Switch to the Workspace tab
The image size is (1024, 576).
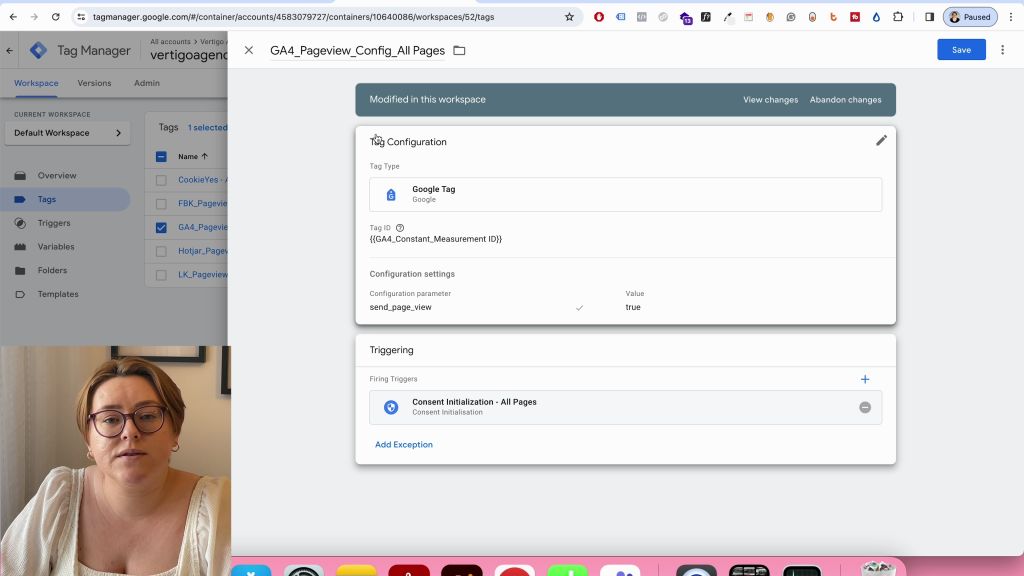point(37,83)
